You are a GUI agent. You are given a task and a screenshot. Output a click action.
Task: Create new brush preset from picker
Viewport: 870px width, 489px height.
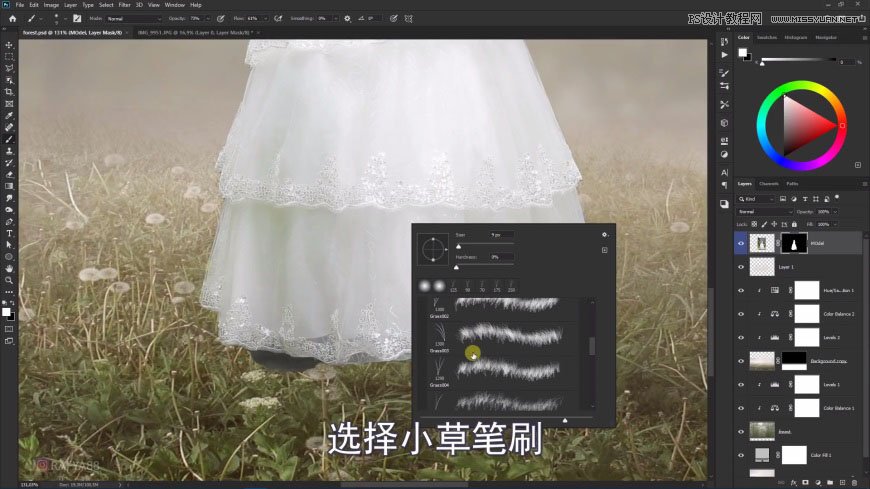(x=604, y=250)
